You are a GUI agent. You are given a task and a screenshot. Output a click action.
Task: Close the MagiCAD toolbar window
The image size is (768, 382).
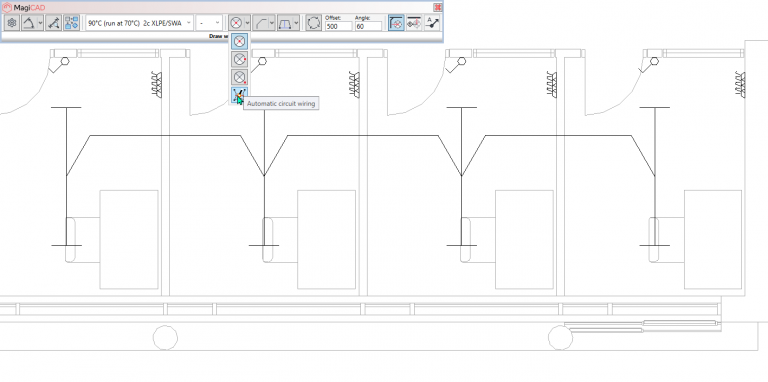click(437, 7)
